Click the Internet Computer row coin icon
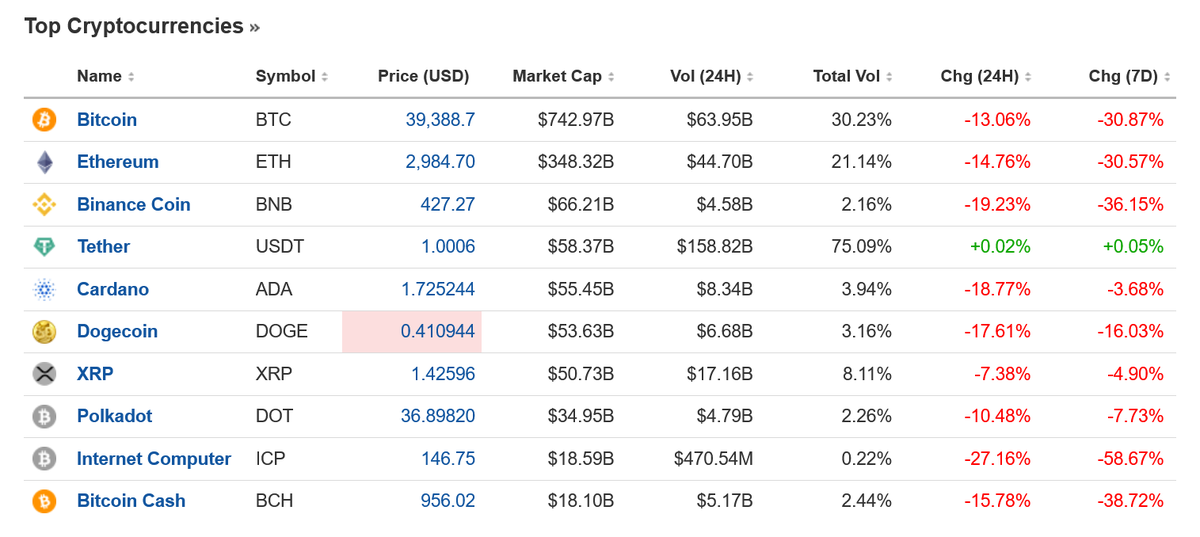The width and height of the screenshot is (1200, 537). [x=44, y=459]
